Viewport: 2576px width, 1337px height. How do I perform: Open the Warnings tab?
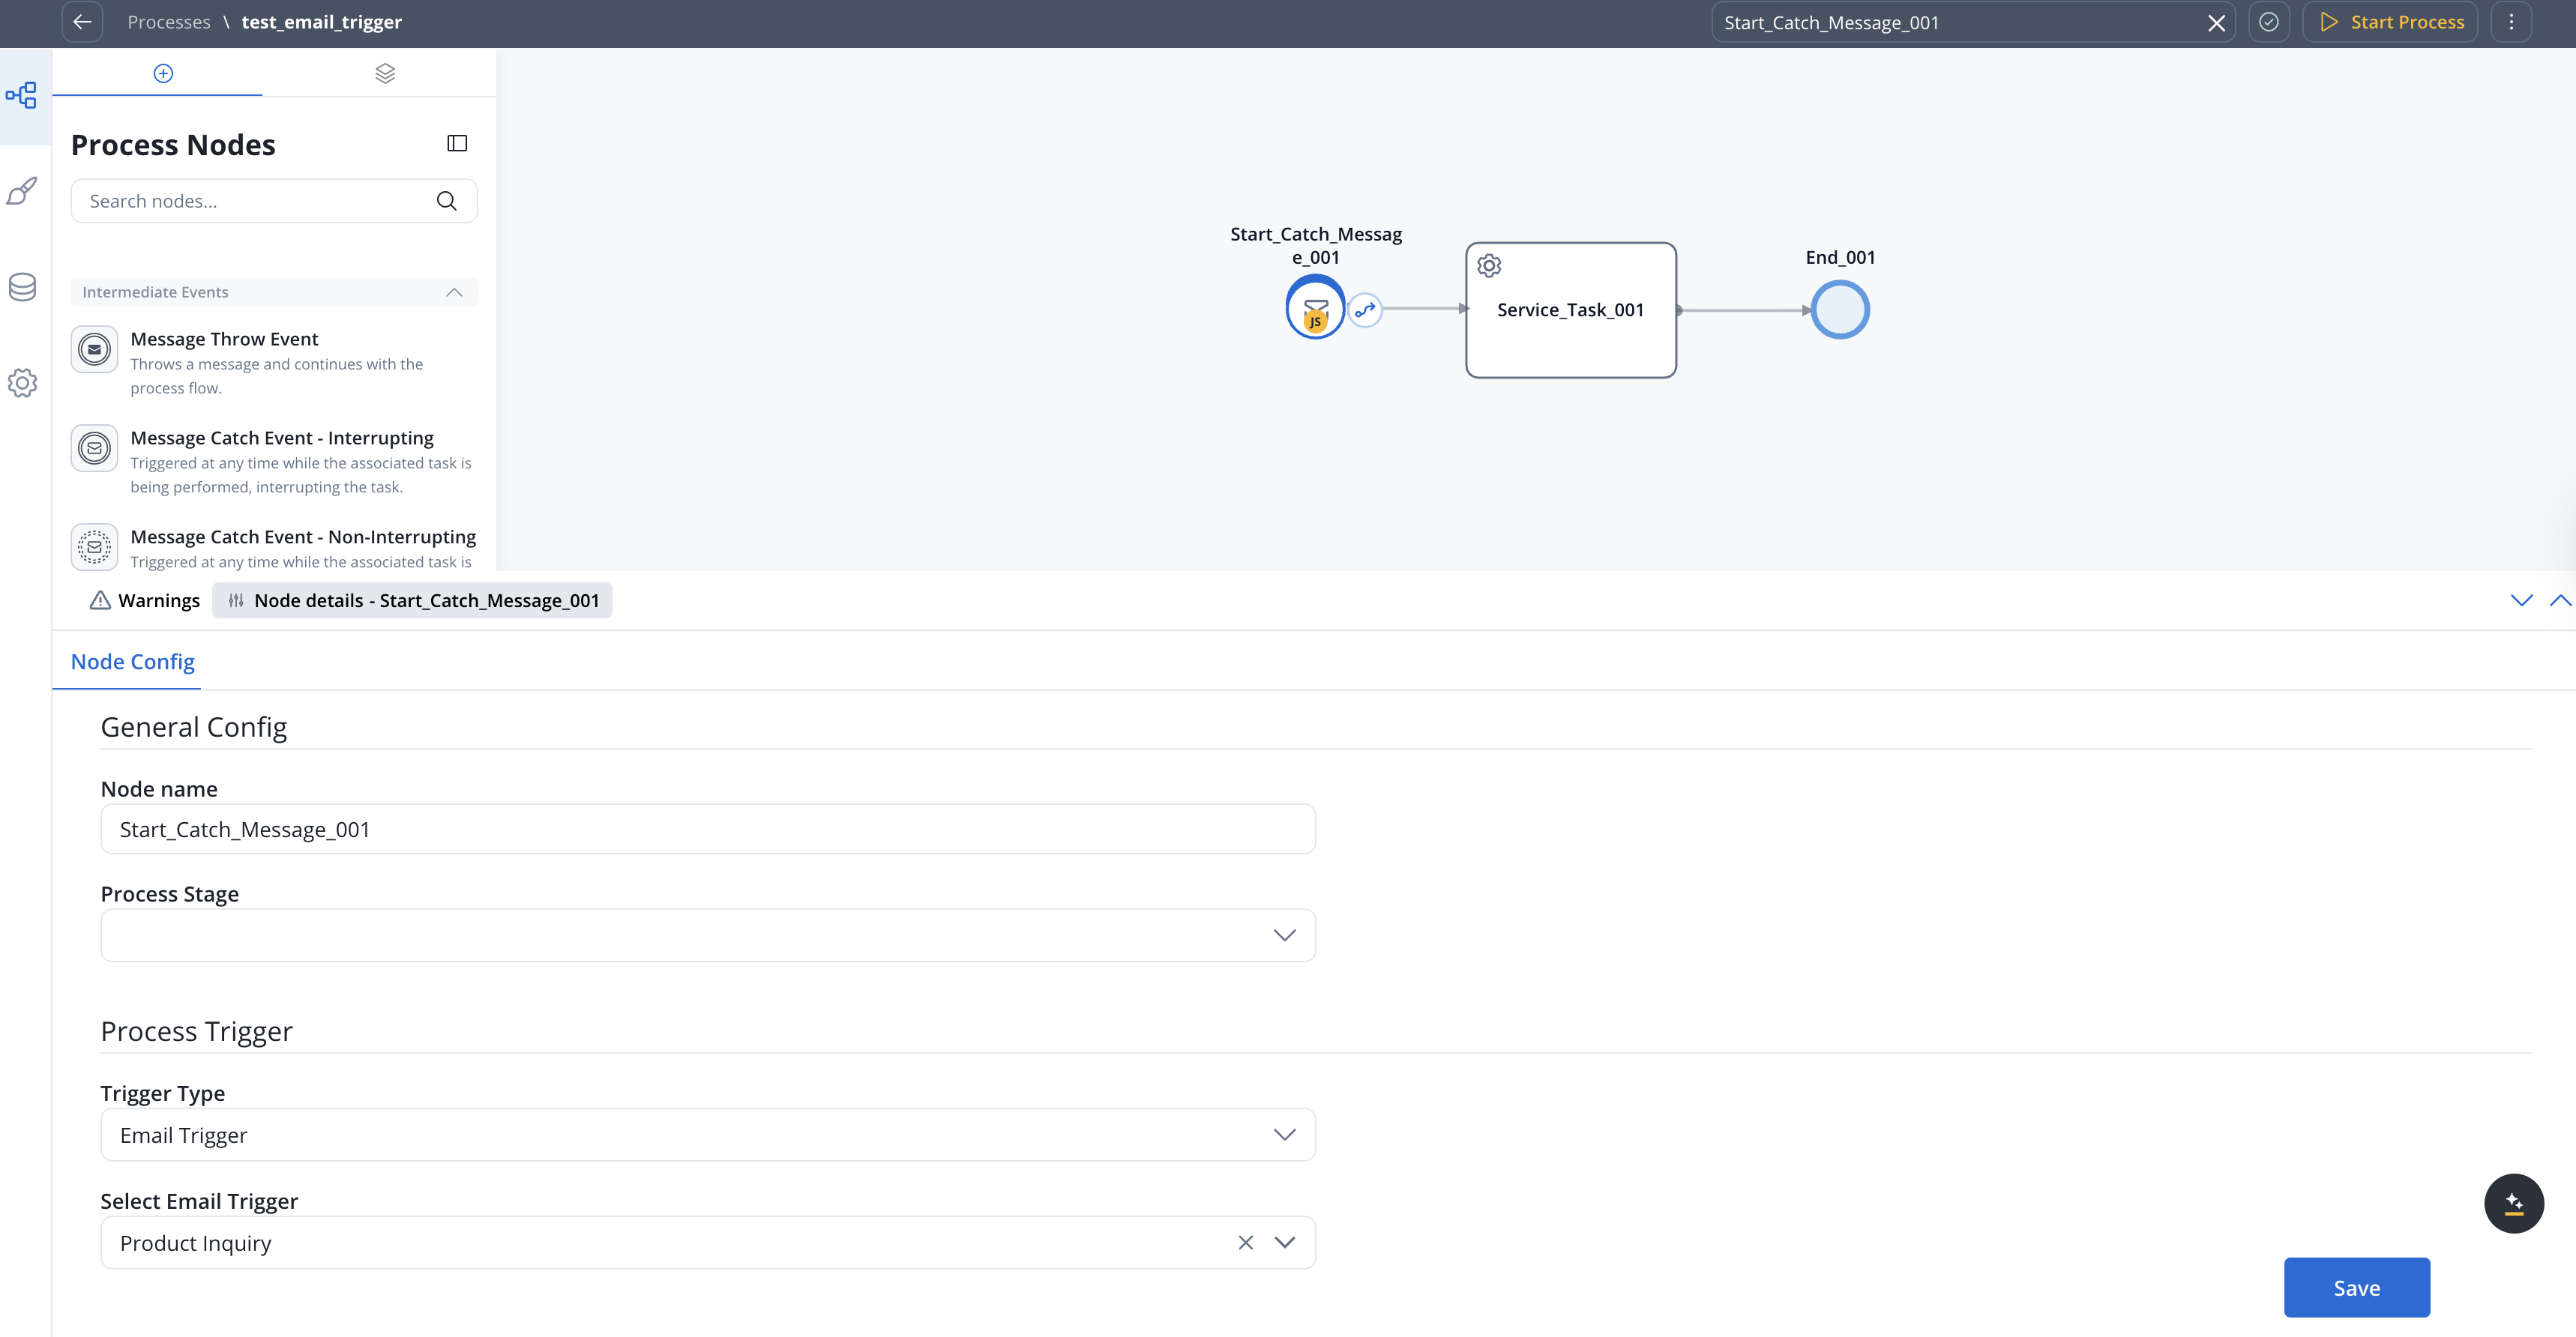pos(145,600)
